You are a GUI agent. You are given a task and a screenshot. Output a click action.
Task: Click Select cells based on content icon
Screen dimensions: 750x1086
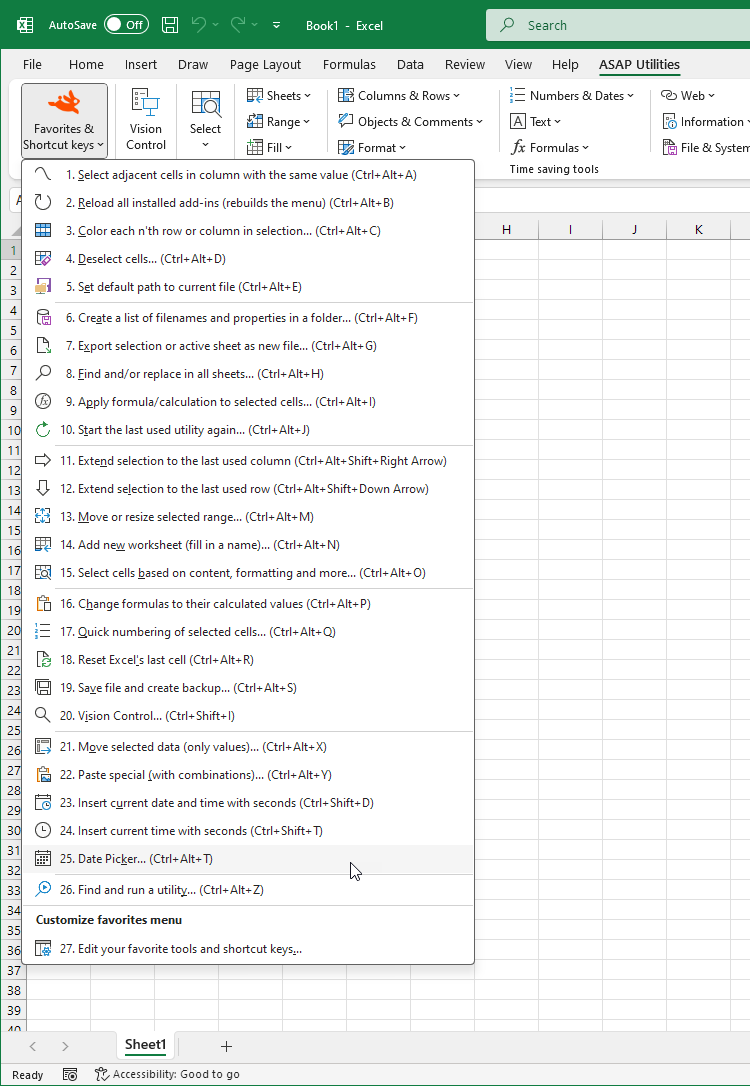tap(43, 573)
